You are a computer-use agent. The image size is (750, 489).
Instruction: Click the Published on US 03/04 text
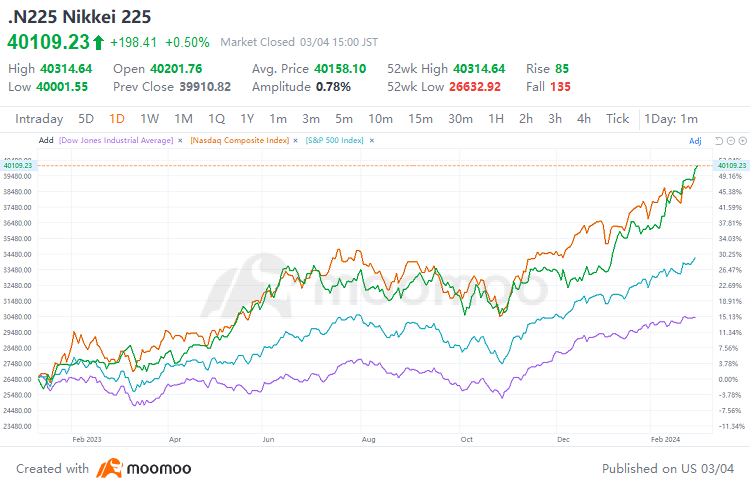(x=668, y=468)
